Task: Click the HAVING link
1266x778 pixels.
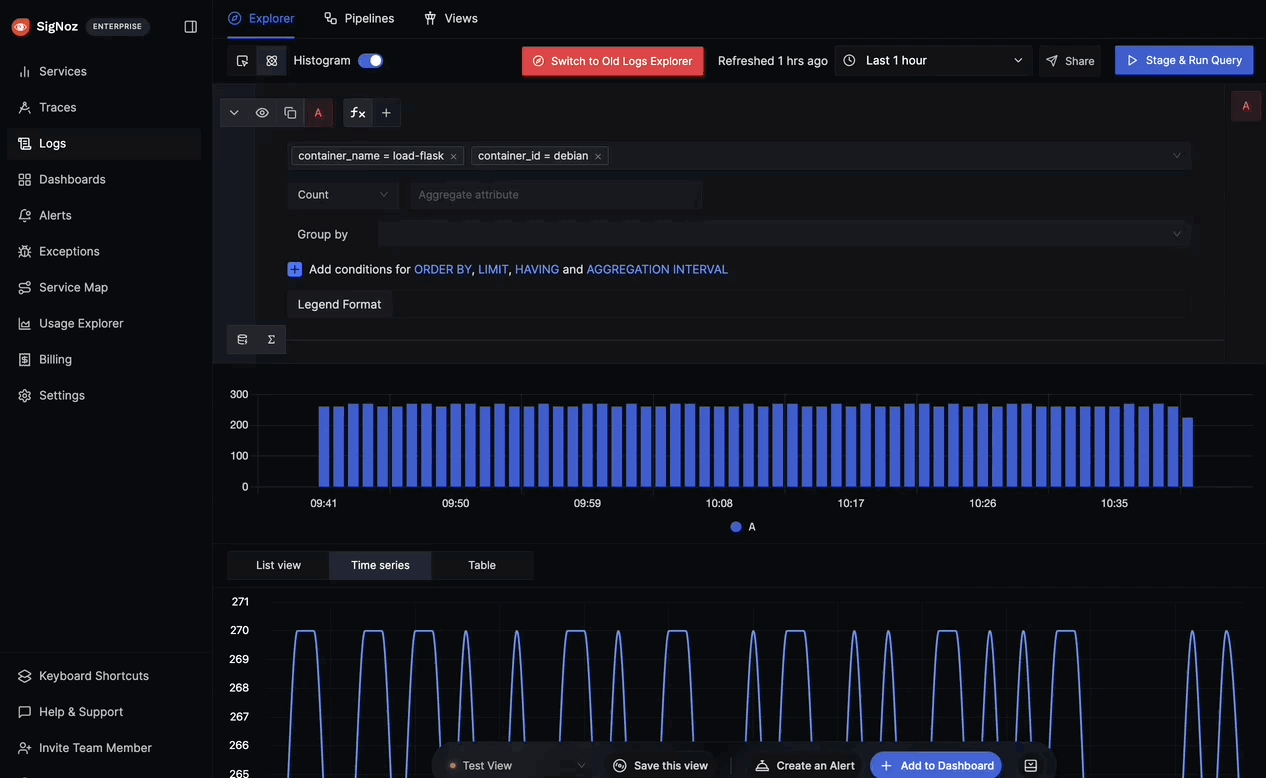Action: (x=537, y=270)
